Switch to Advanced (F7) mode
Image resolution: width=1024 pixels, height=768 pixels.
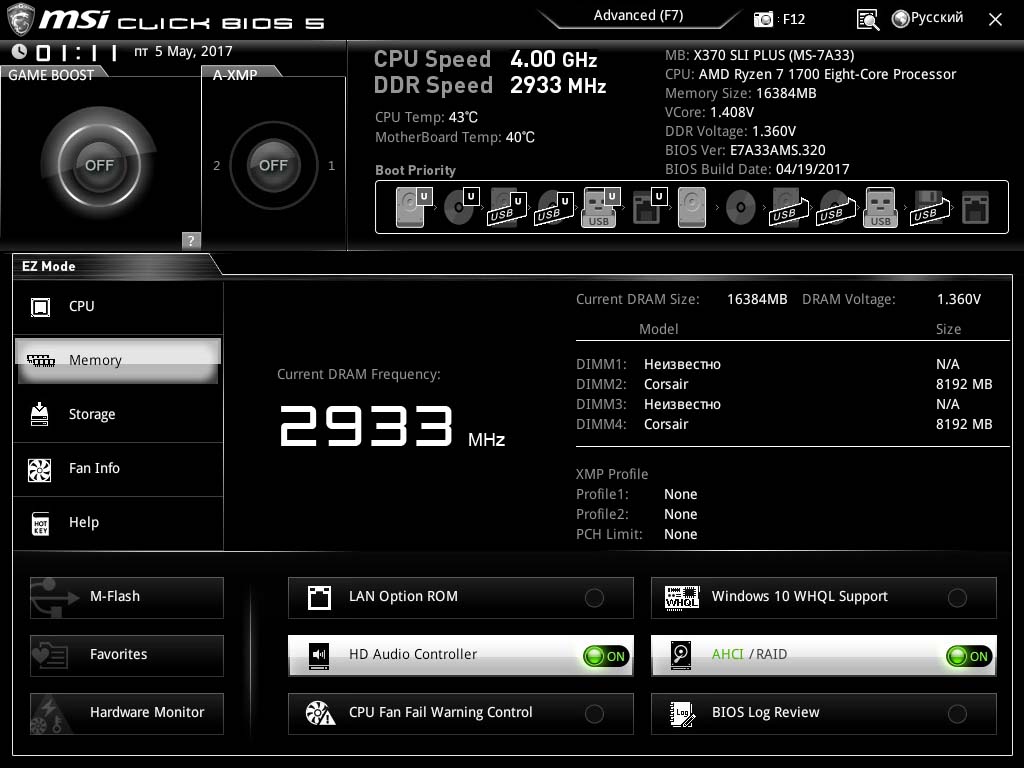point(639,16)
